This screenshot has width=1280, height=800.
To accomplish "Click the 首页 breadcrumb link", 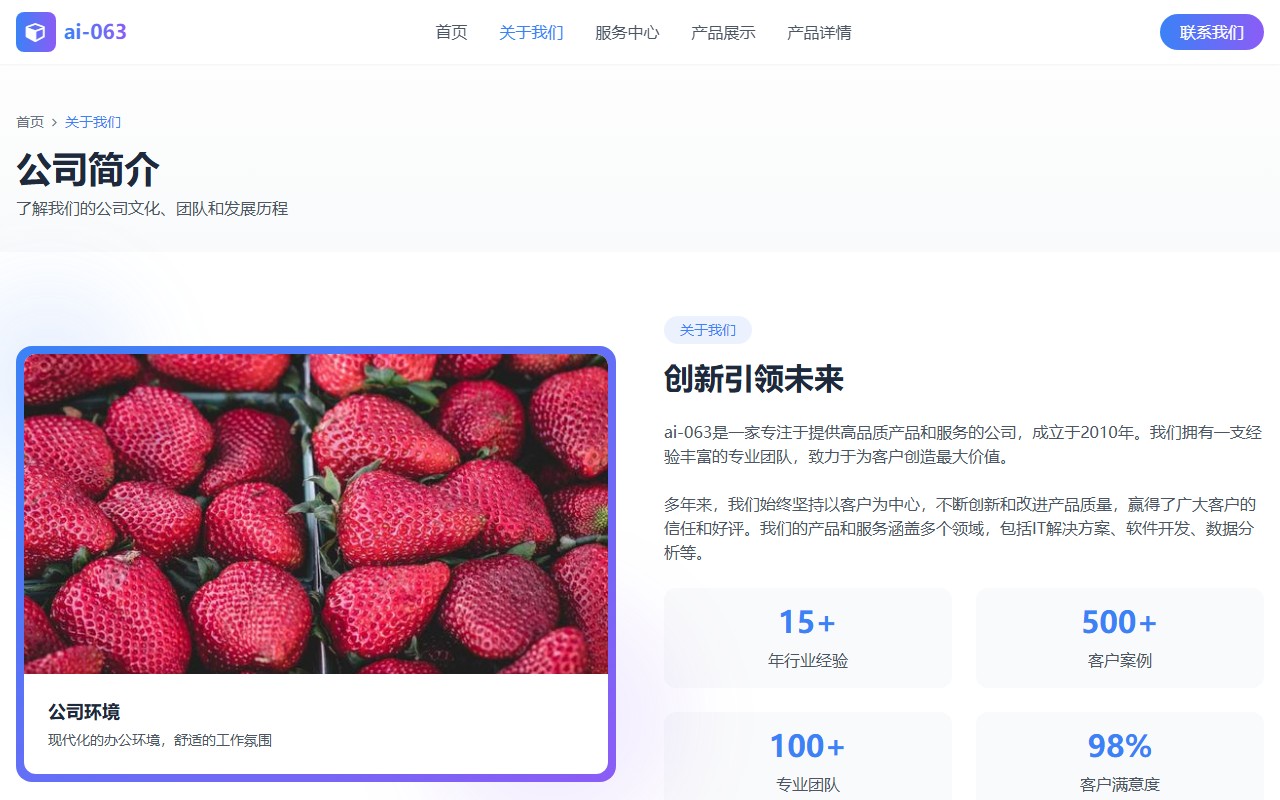I will pyautogui.click(x=30, y=122).
